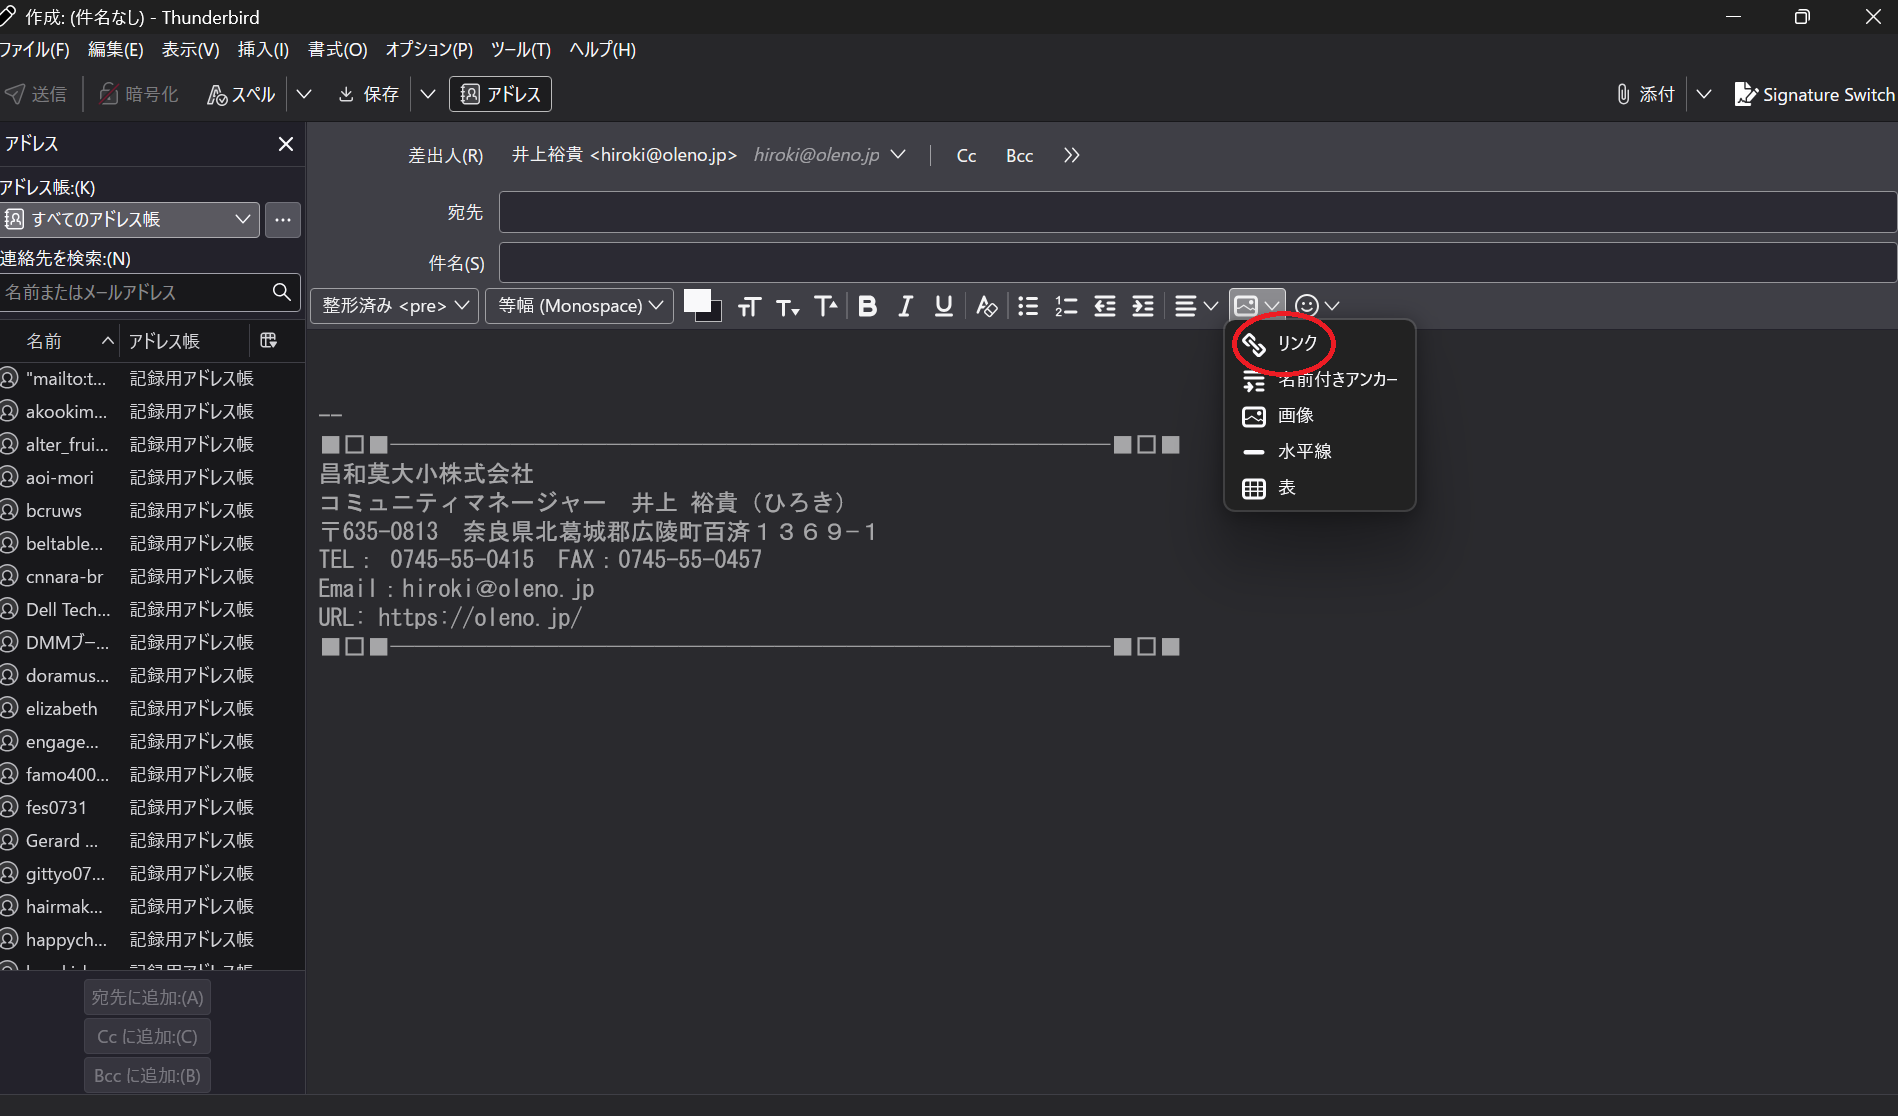The image size is (1898, 1116).
Task: Focus the 宛先 recipient field
Action: [1198, 212]
